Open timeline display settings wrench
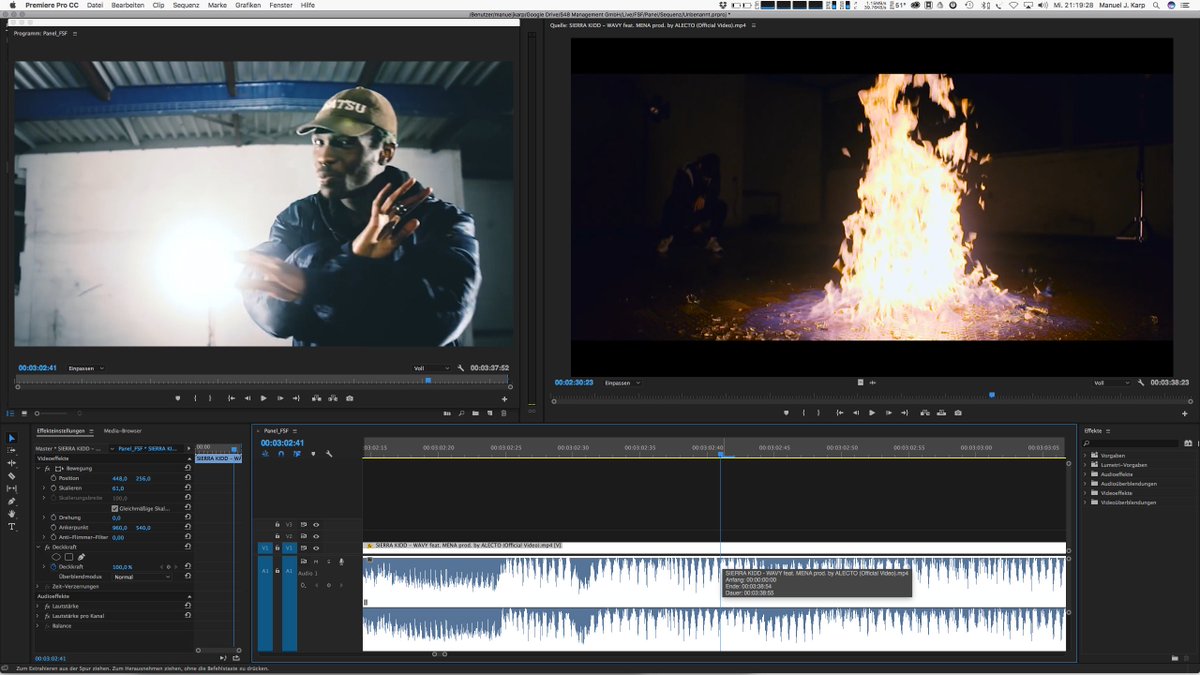The image size is (1200, 675). [x=329, y=454]
